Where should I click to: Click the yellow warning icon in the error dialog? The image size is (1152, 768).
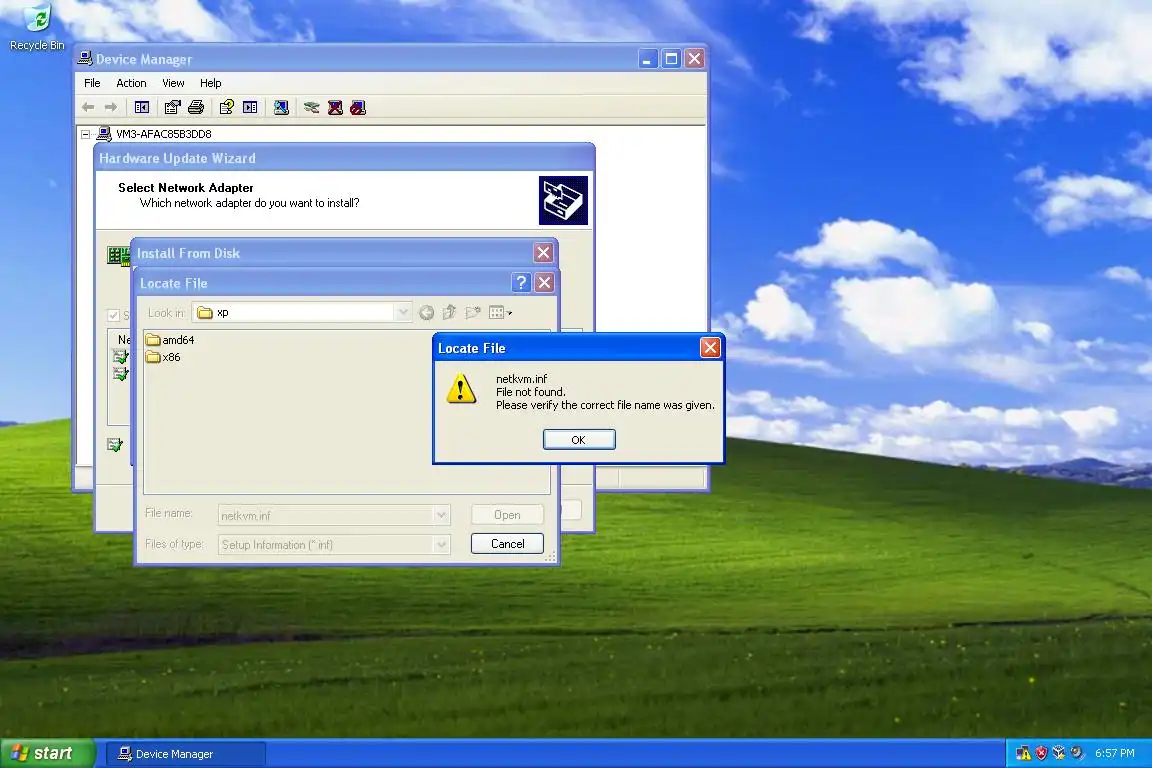click(461, 388)
